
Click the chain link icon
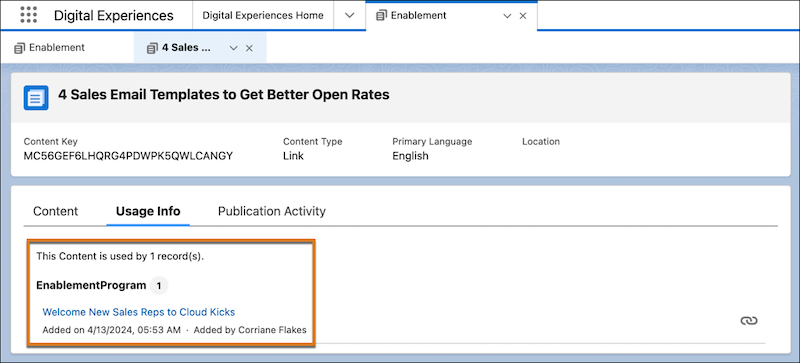tap(748, 321)
